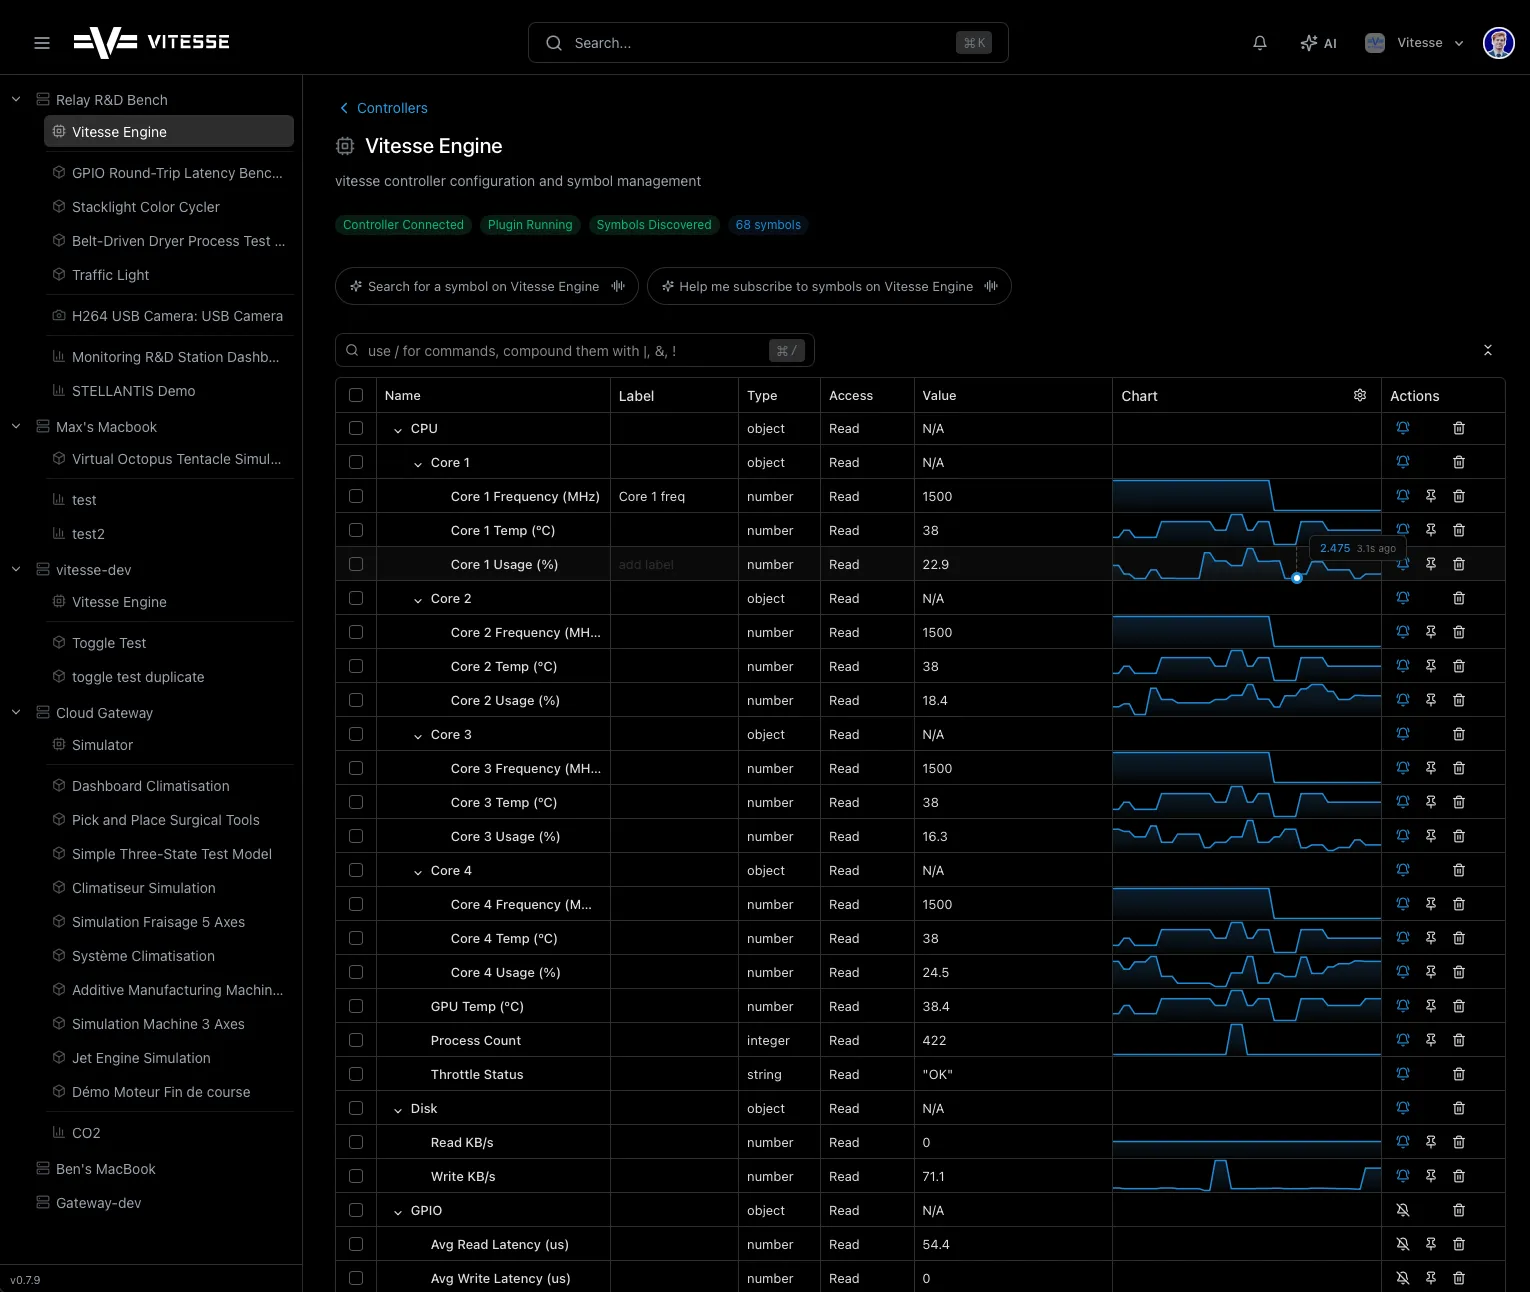Toggle alert bell for Throttle Status
Image resolution: width=1530 pixels, height=1292 pixels.
pyautogui.click(x=1403, y=1074)
